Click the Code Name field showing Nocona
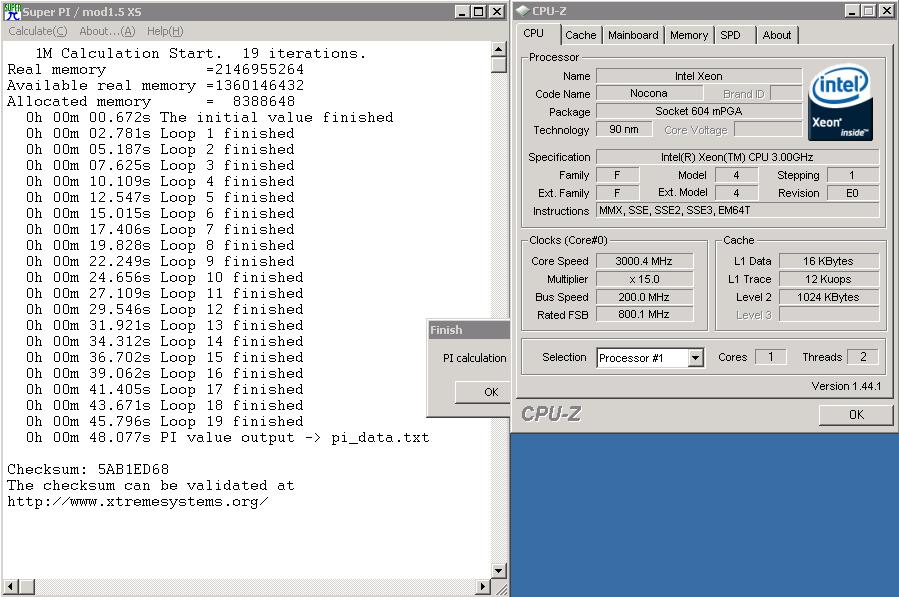This screenshot has height=597, width=899. point(649,93)
